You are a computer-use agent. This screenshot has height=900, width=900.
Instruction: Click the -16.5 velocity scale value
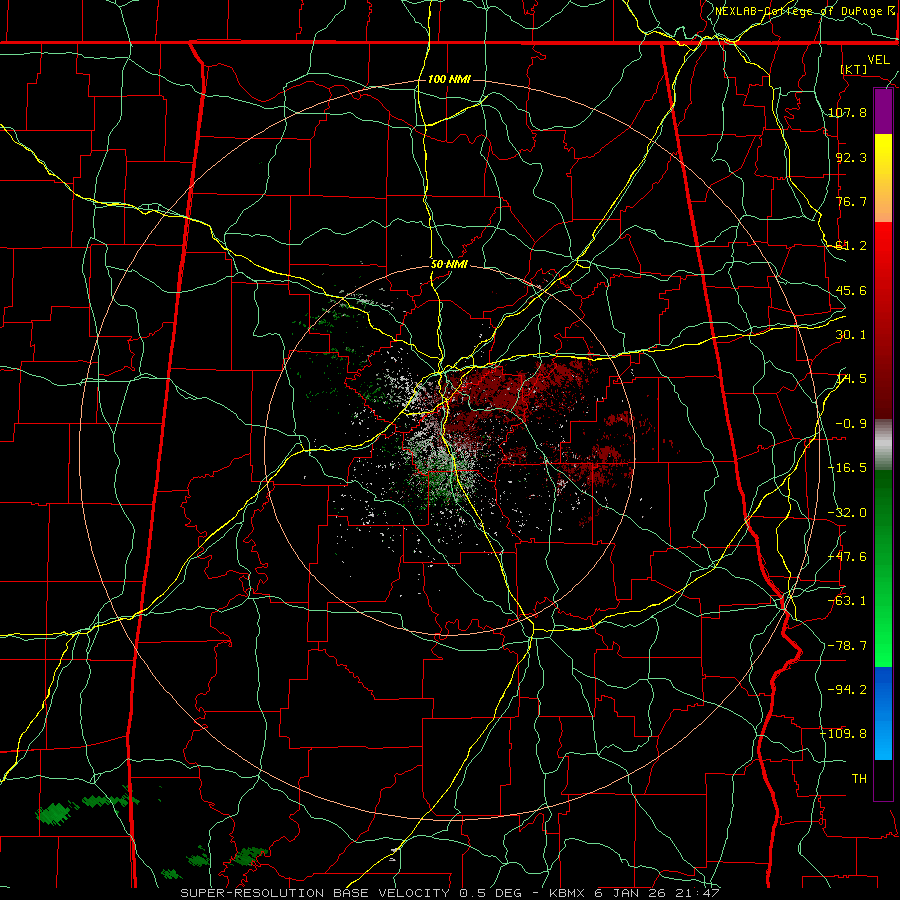click(x=847, y=468)
